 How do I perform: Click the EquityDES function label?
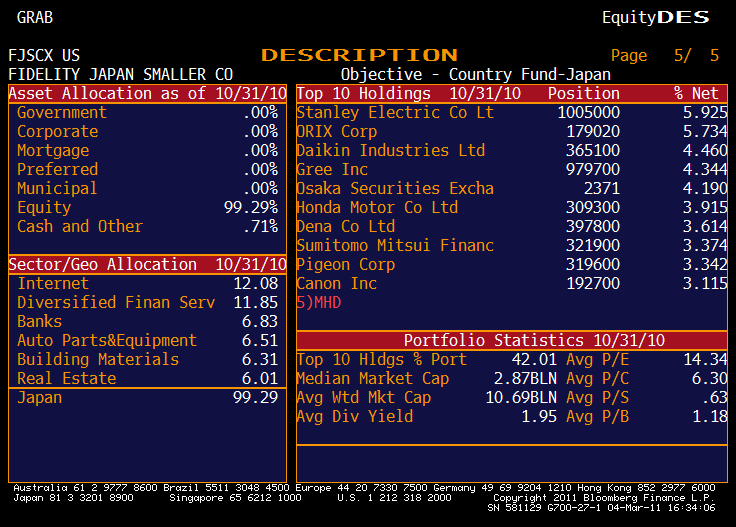tap(655, 17)
